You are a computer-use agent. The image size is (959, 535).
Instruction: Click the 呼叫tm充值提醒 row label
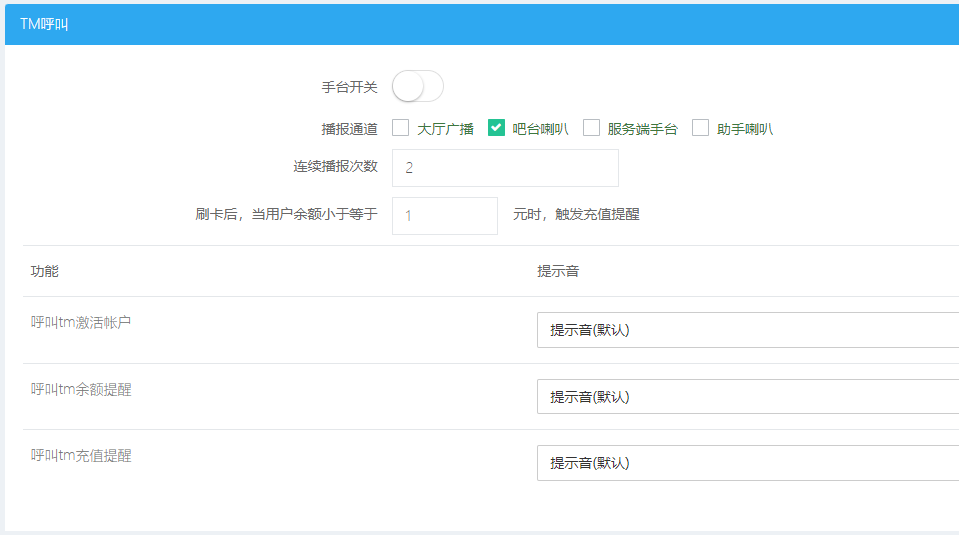[81, 456]
